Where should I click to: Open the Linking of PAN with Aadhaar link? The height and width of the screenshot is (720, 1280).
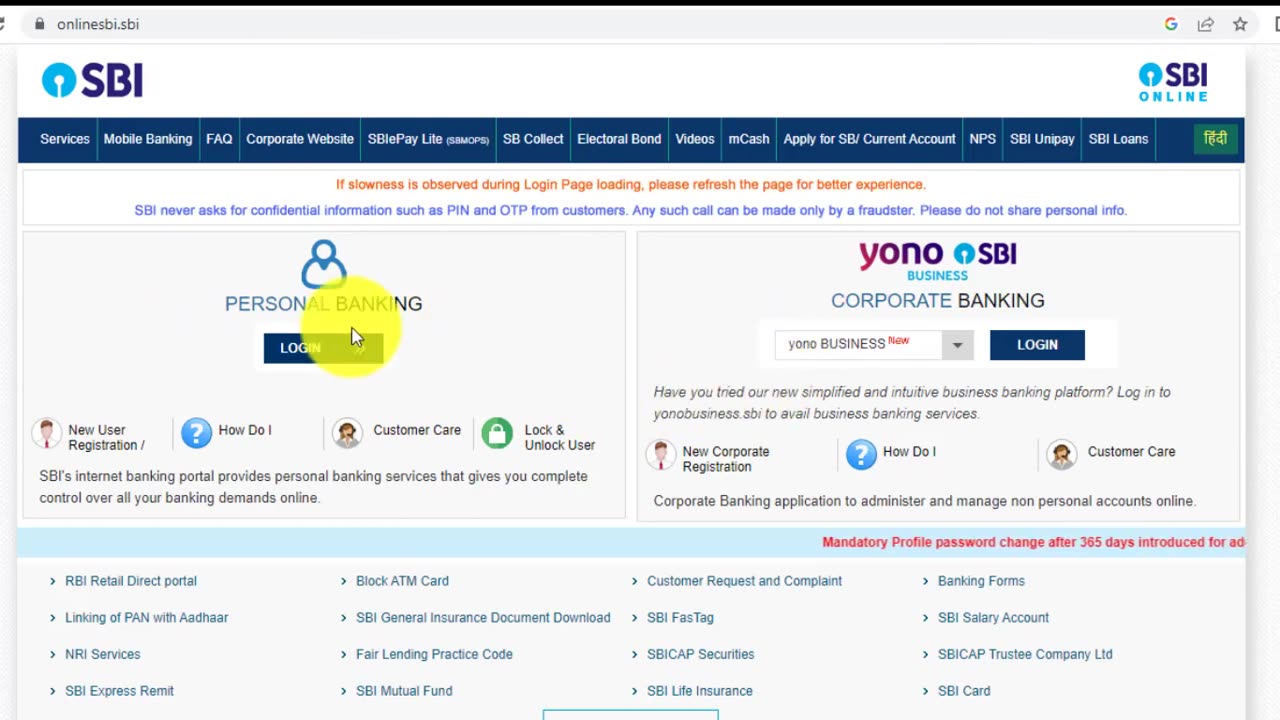pos(147,618)
